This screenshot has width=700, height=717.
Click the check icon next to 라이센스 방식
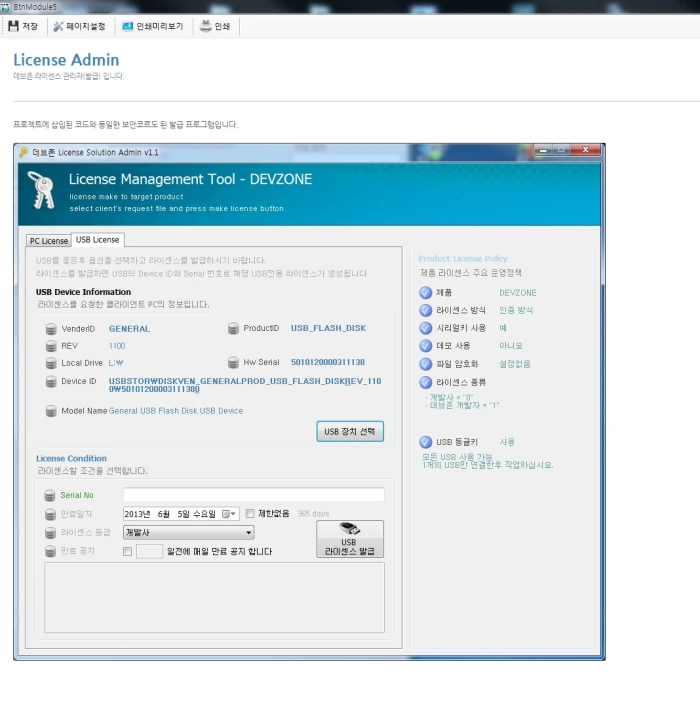[x=426, y=310]
